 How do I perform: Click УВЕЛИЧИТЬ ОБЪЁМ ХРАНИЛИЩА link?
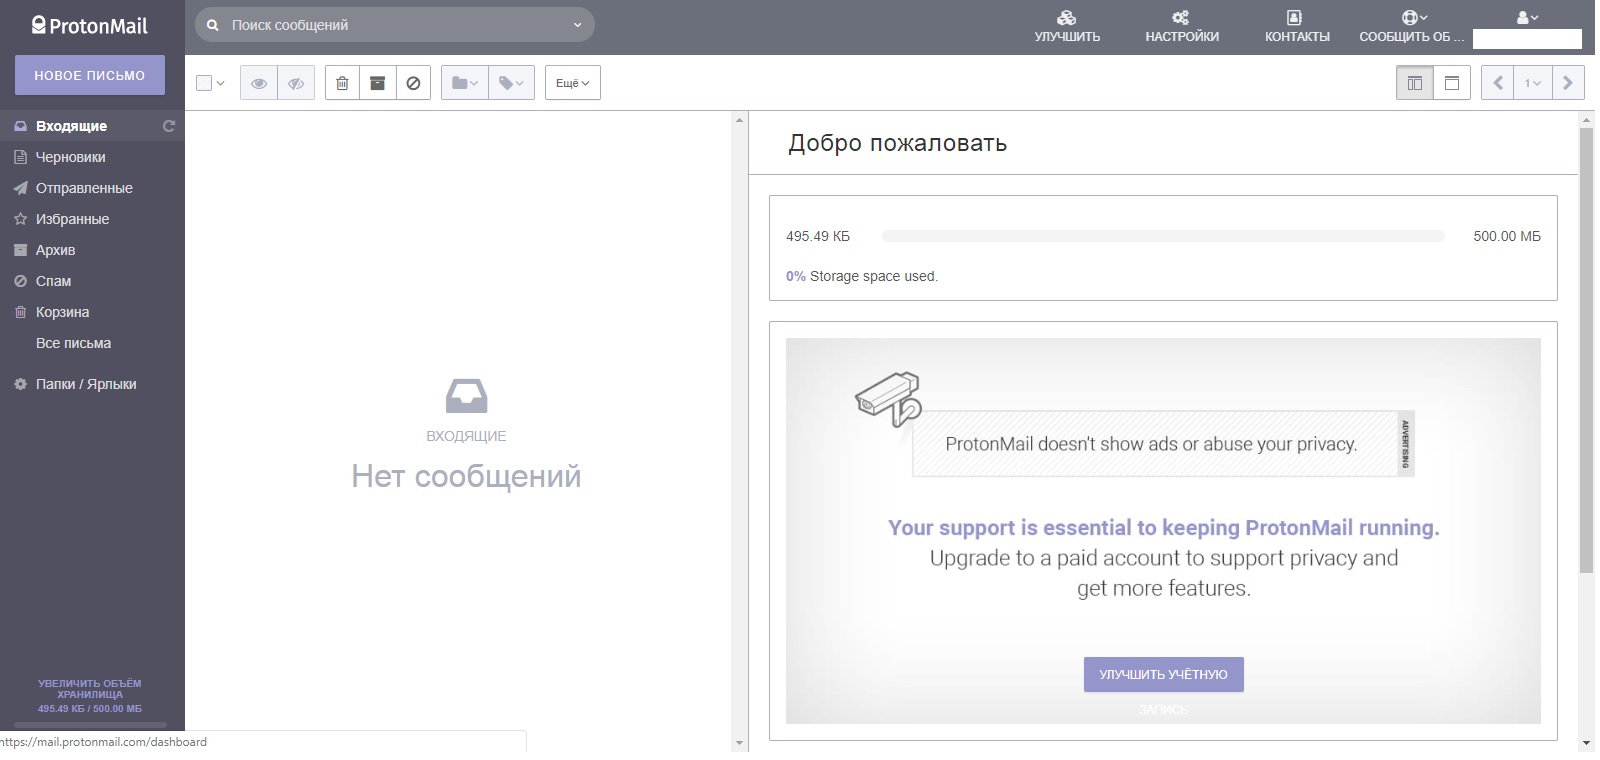tap(90, 689)
